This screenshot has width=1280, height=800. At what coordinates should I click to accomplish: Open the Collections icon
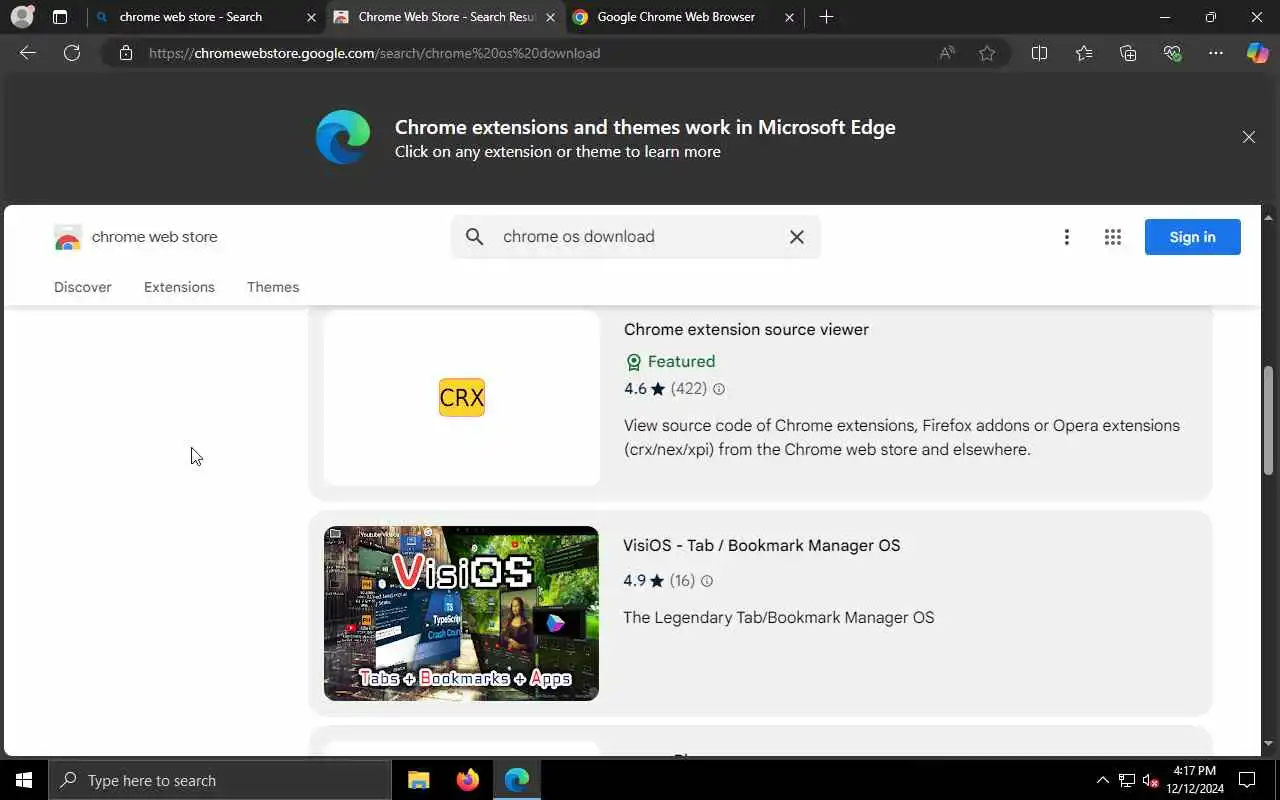click(x=1128, y=53)
